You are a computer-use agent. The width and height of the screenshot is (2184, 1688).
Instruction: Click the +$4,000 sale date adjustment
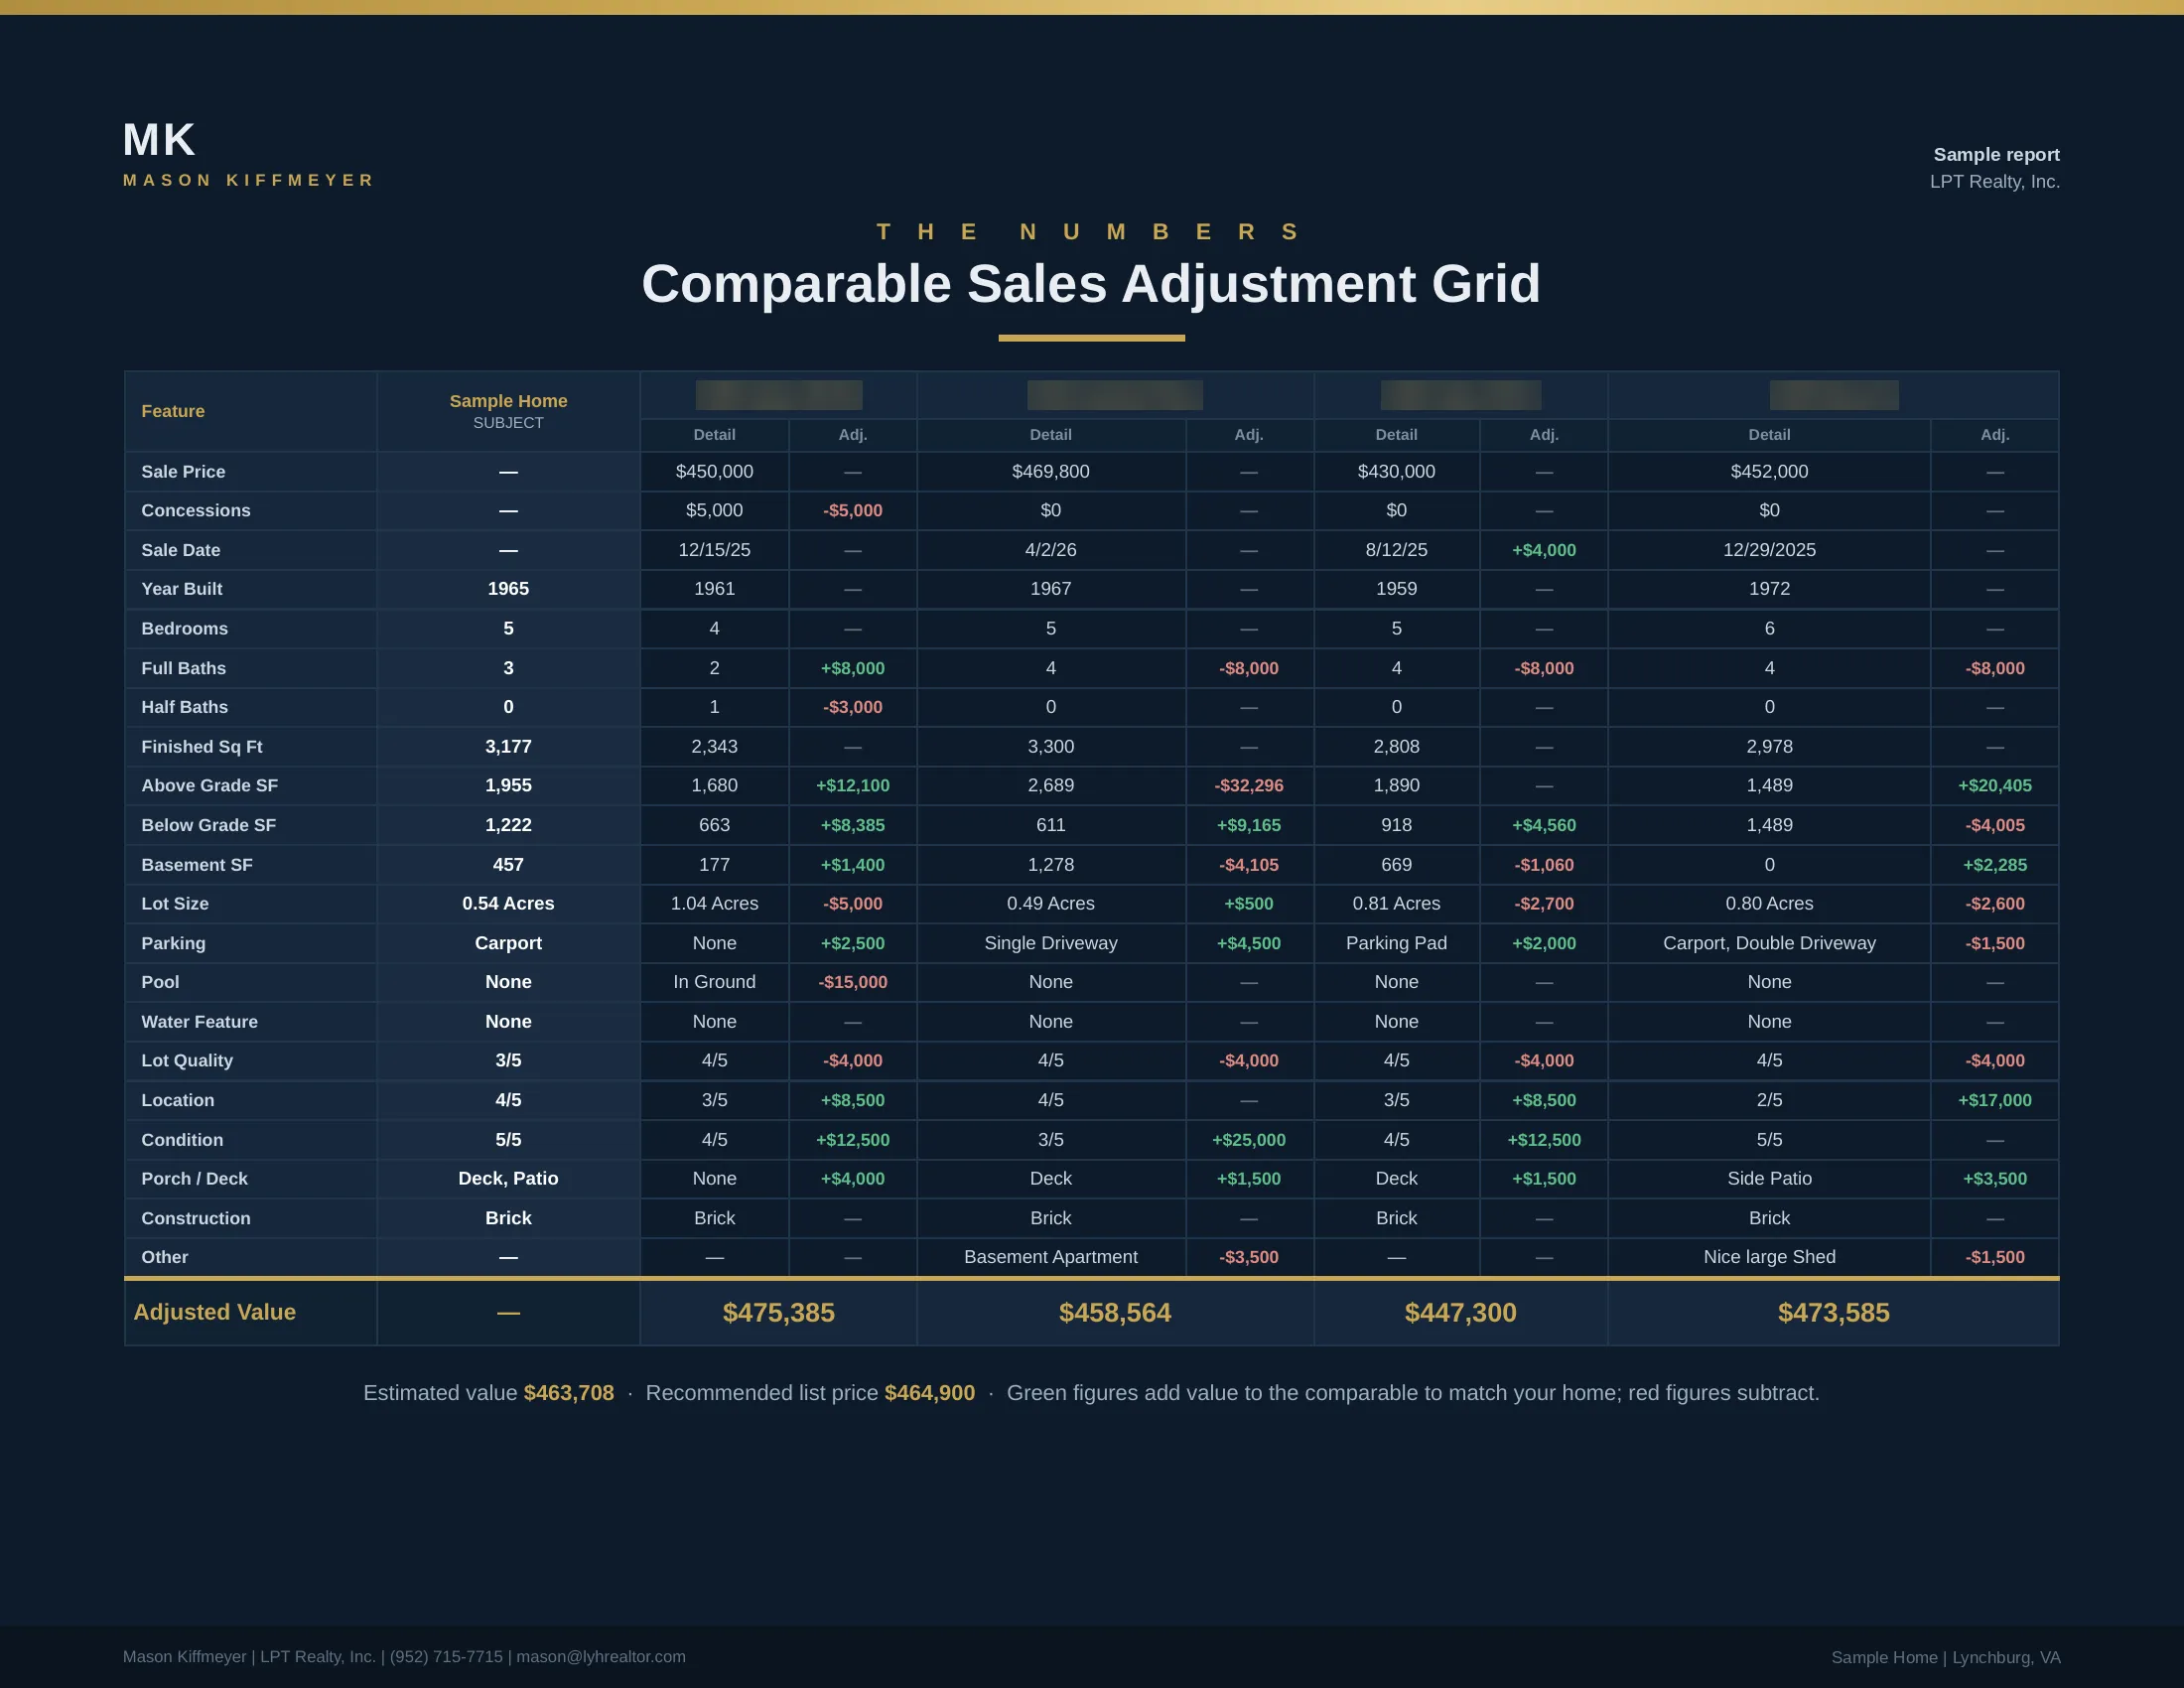coord(1544,550)
